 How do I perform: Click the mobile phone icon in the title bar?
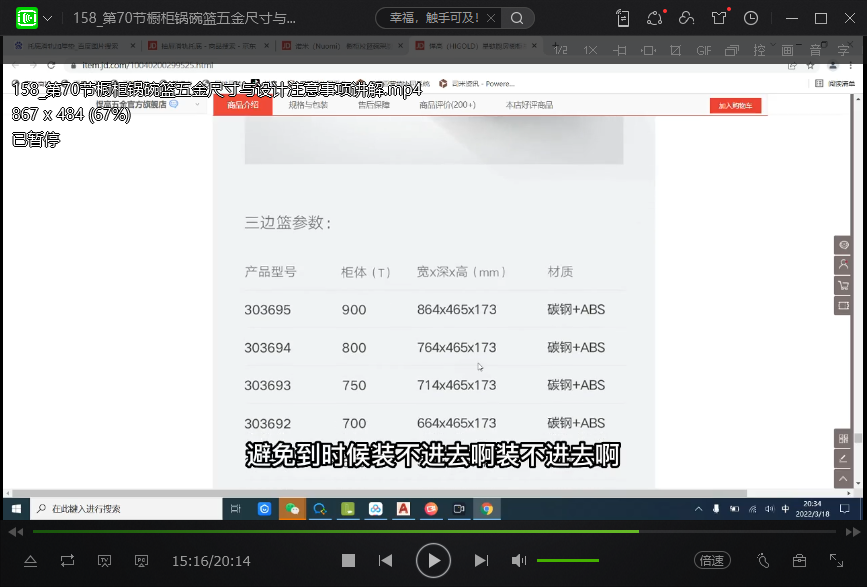click(x=623, y=18)
